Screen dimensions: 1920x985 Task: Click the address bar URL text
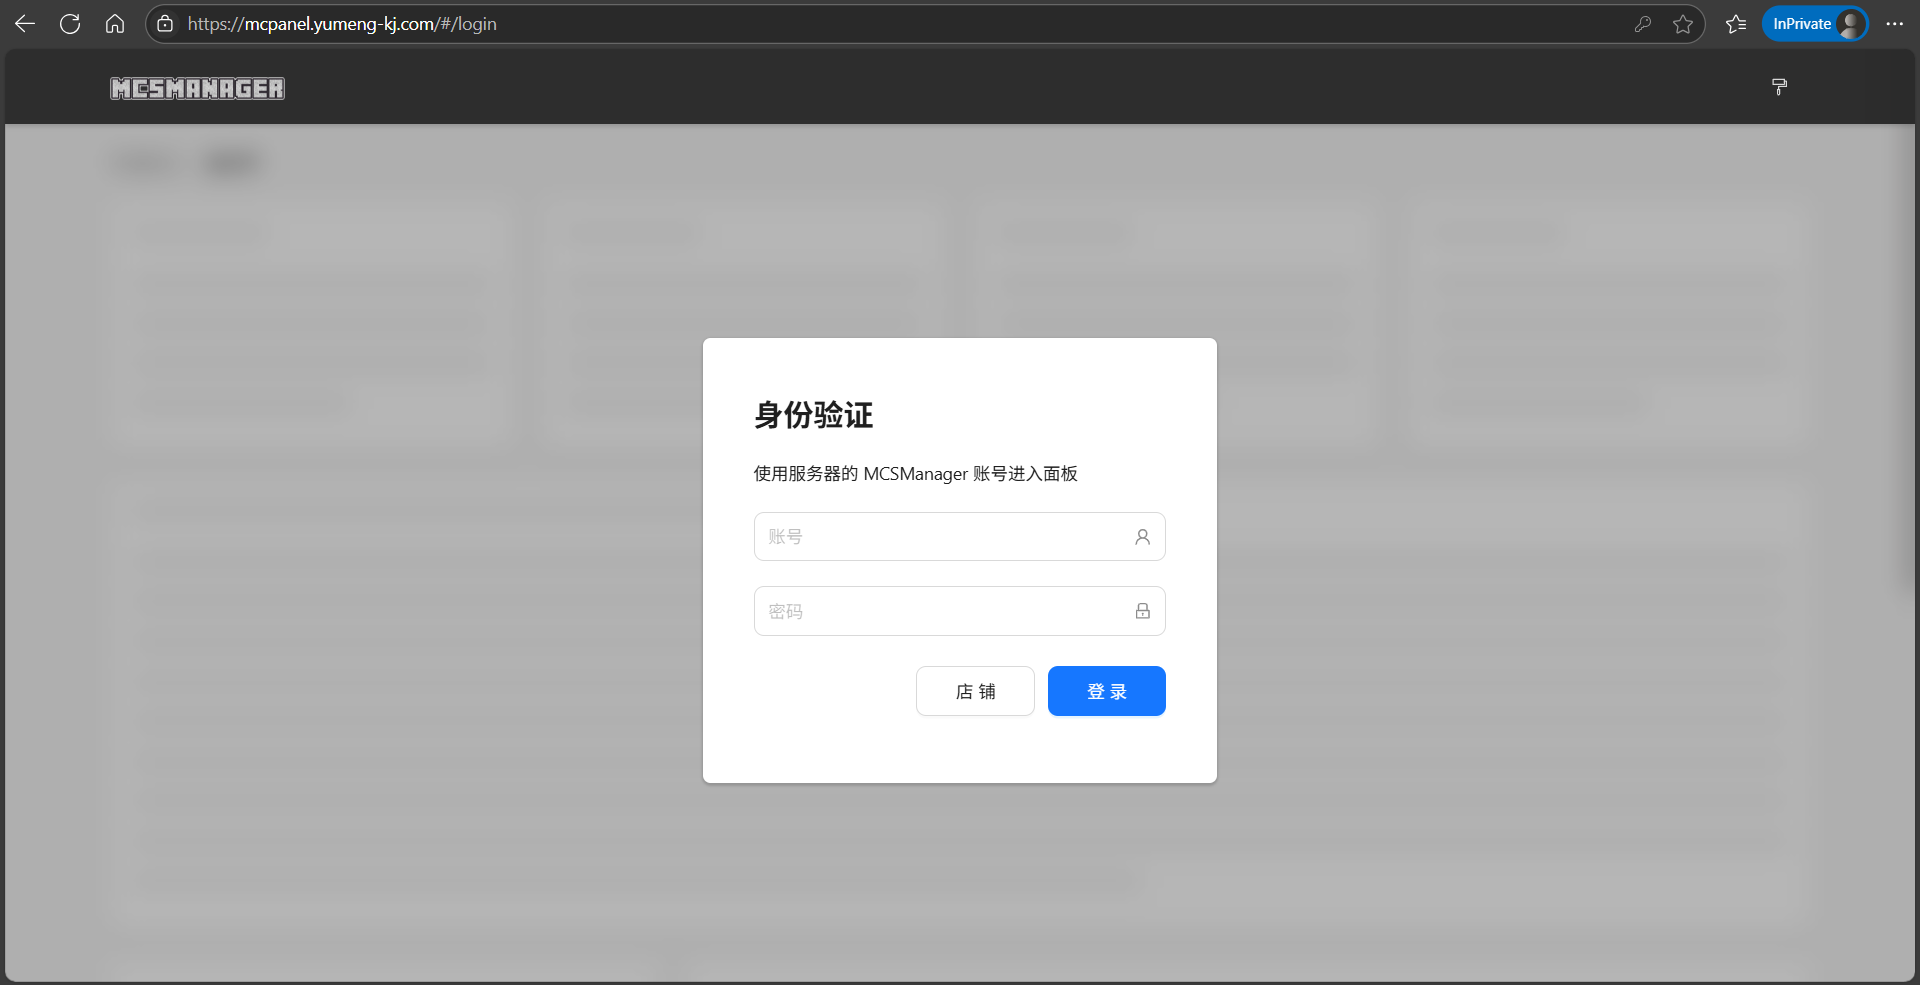click(x=342, y=24)
